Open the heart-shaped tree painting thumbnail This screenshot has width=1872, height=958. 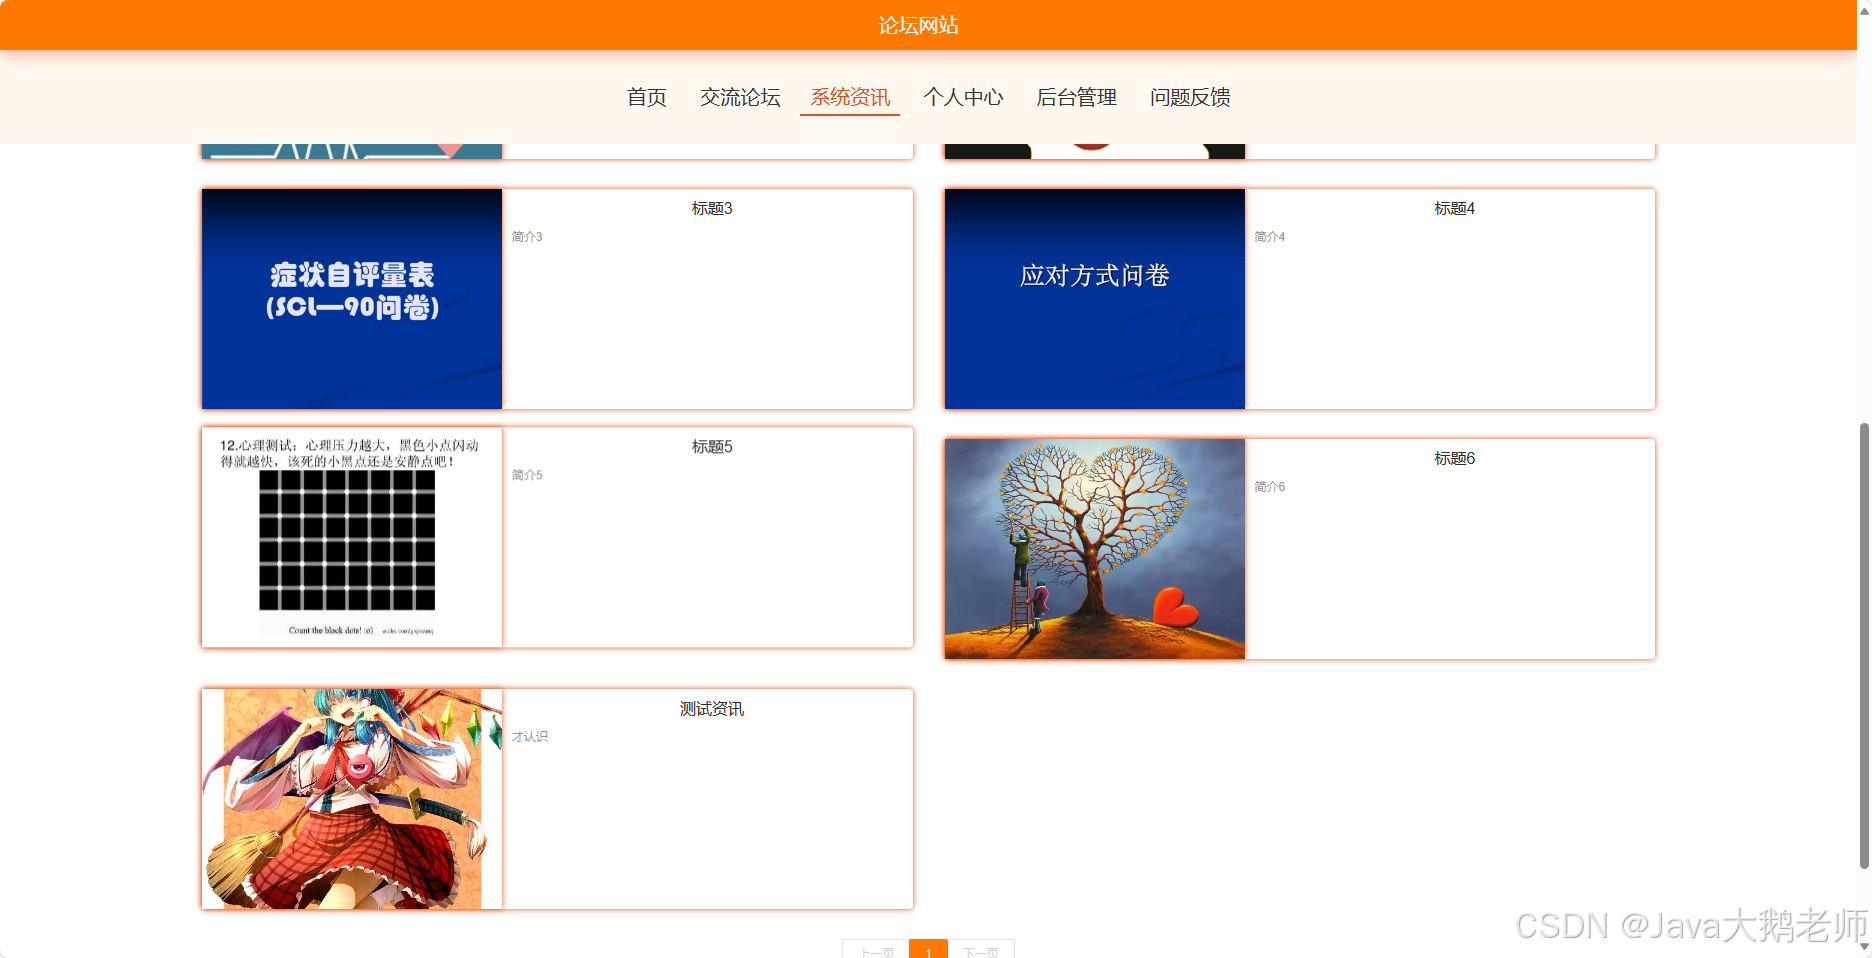click(x=1095, y=549)
